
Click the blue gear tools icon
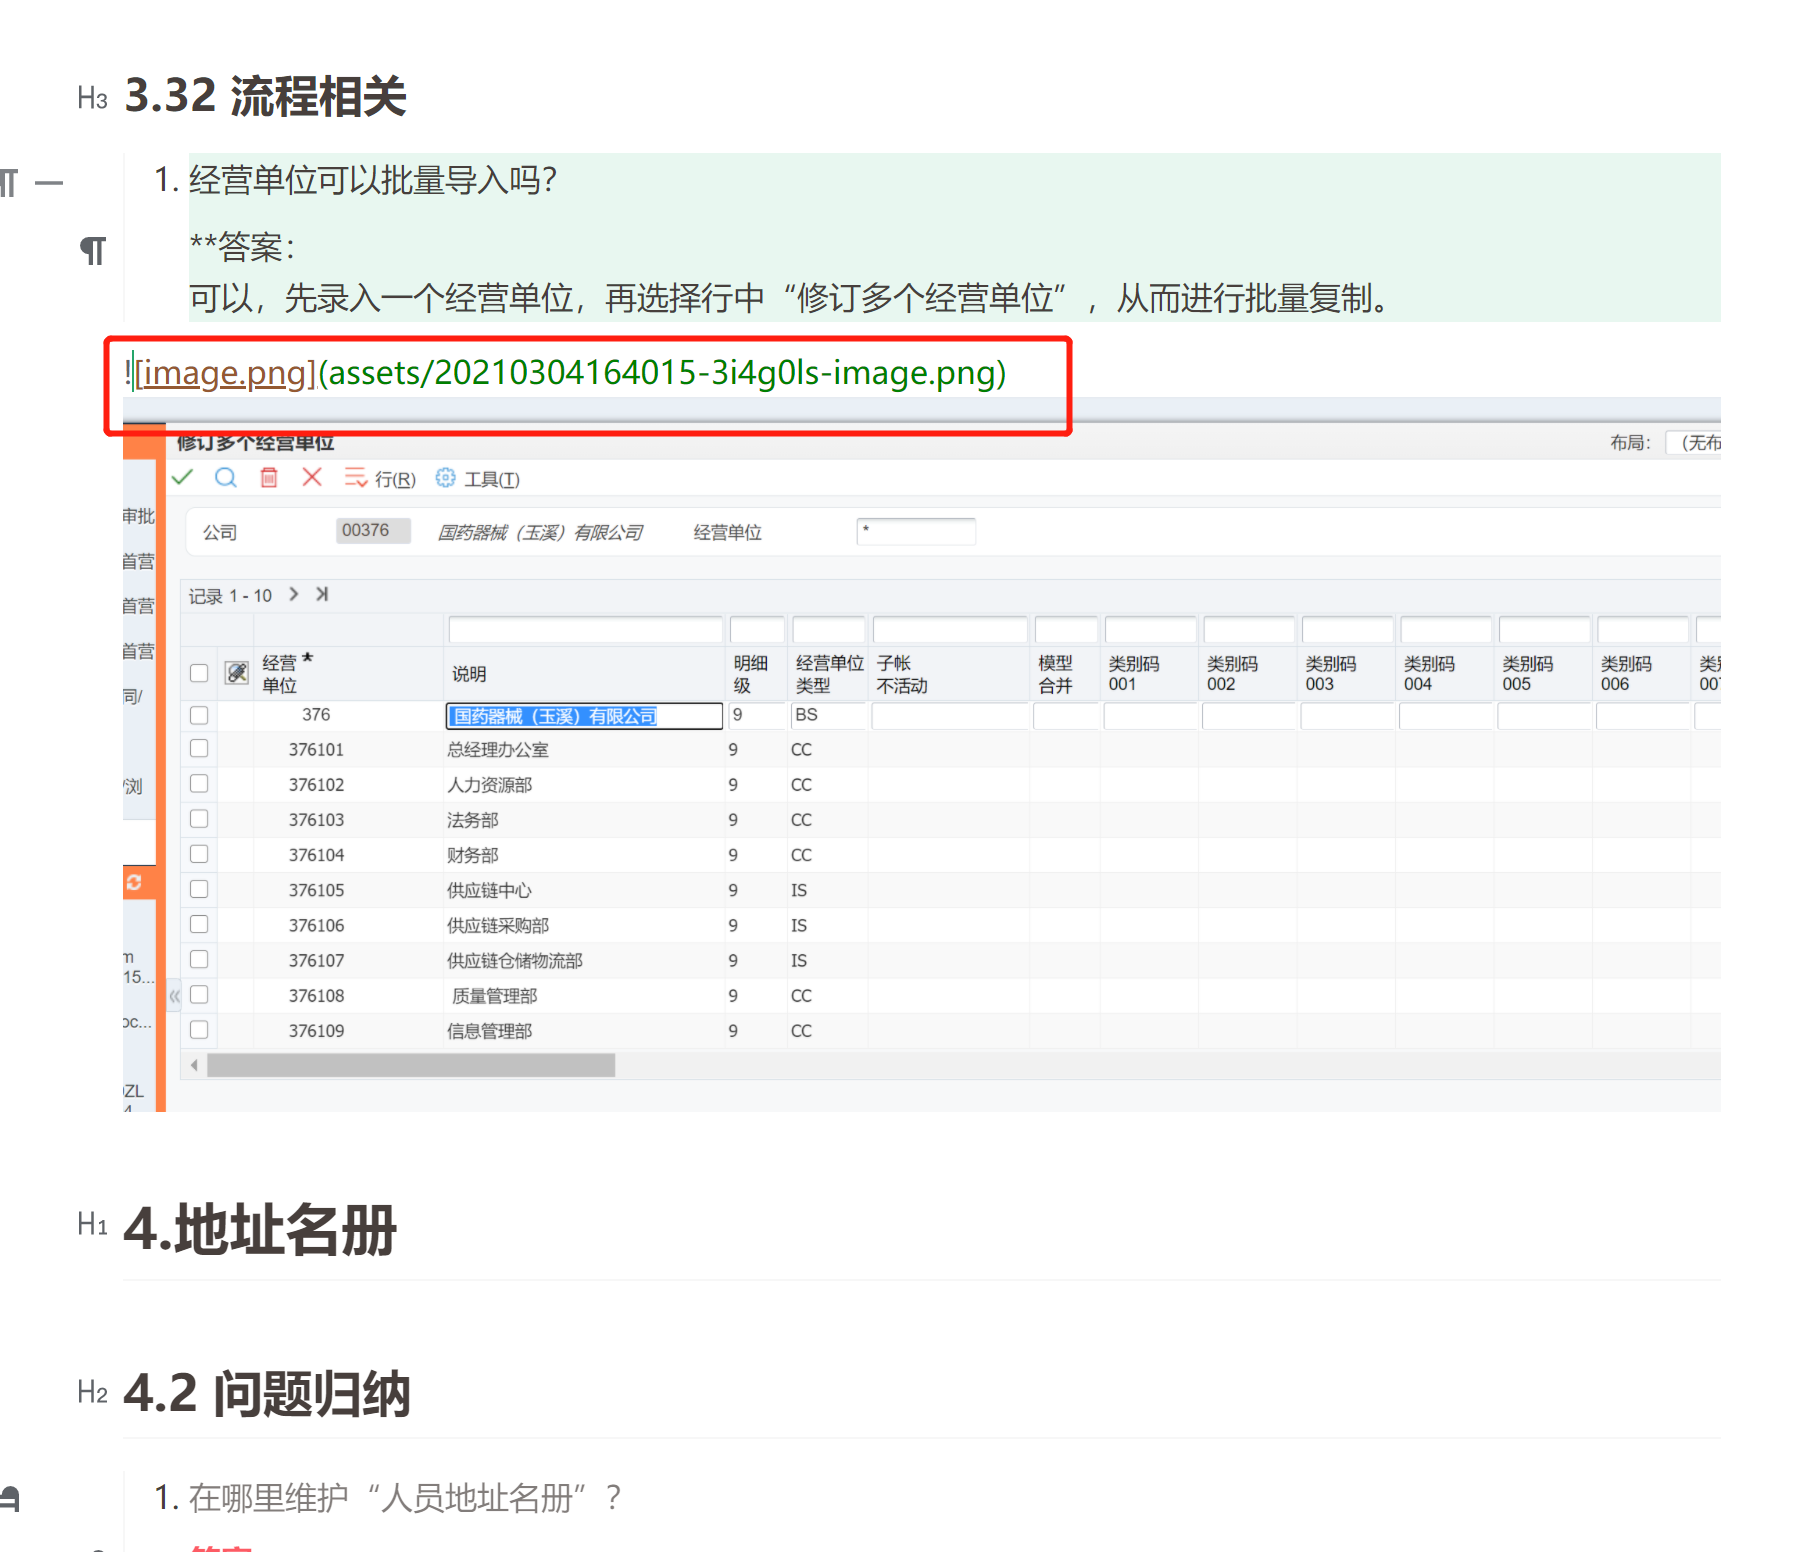tap(445, 479)
